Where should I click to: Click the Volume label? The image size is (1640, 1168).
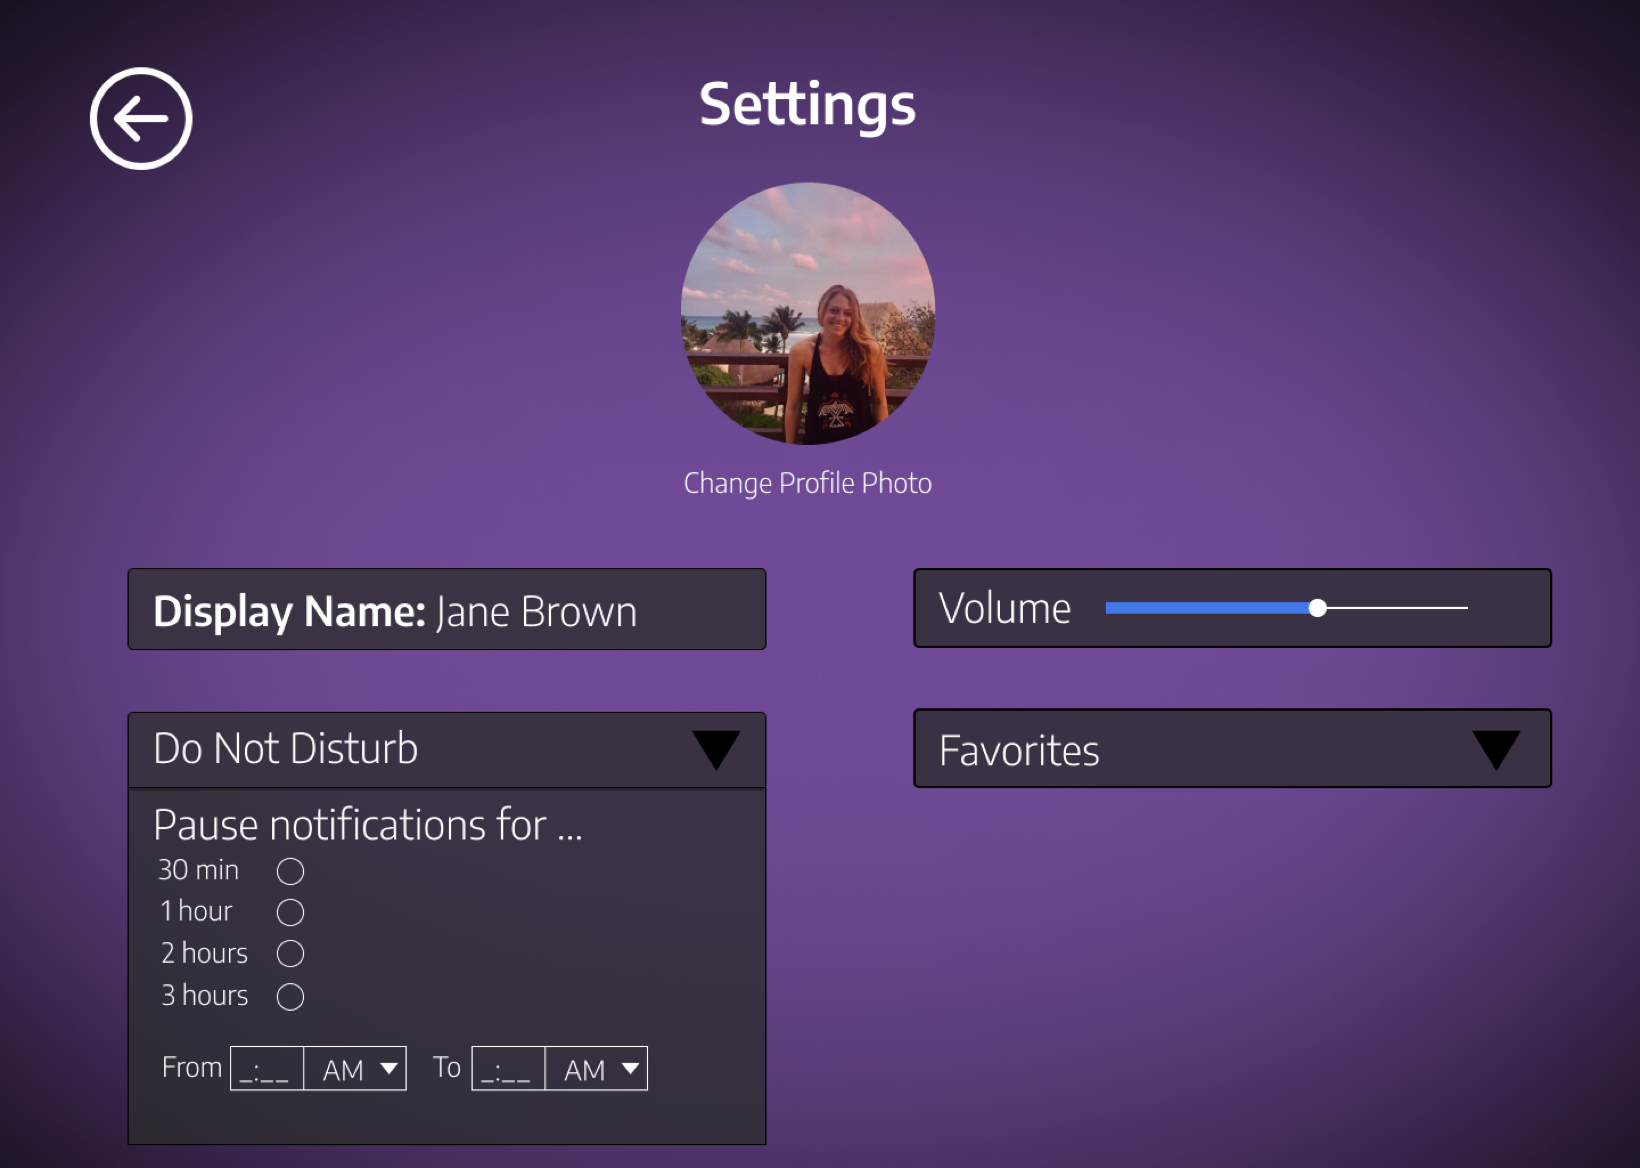(x=1005, y=608)
